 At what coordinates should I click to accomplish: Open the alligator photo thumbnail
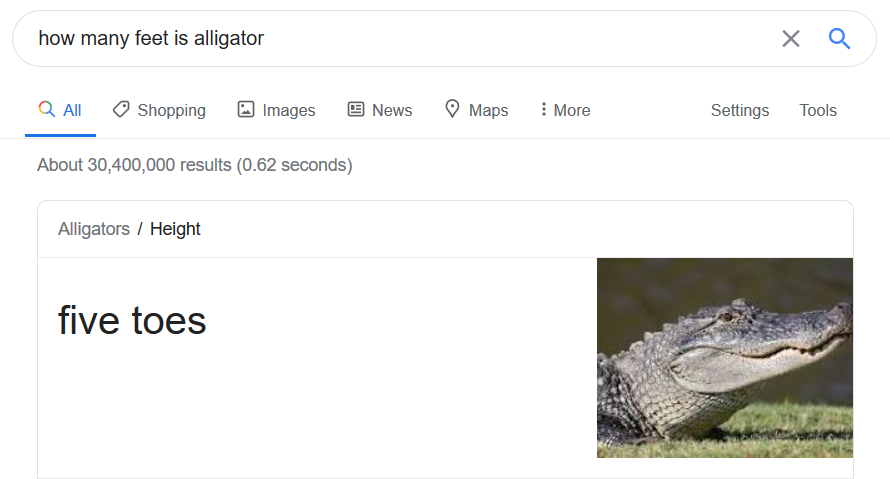tap(725, 358)
